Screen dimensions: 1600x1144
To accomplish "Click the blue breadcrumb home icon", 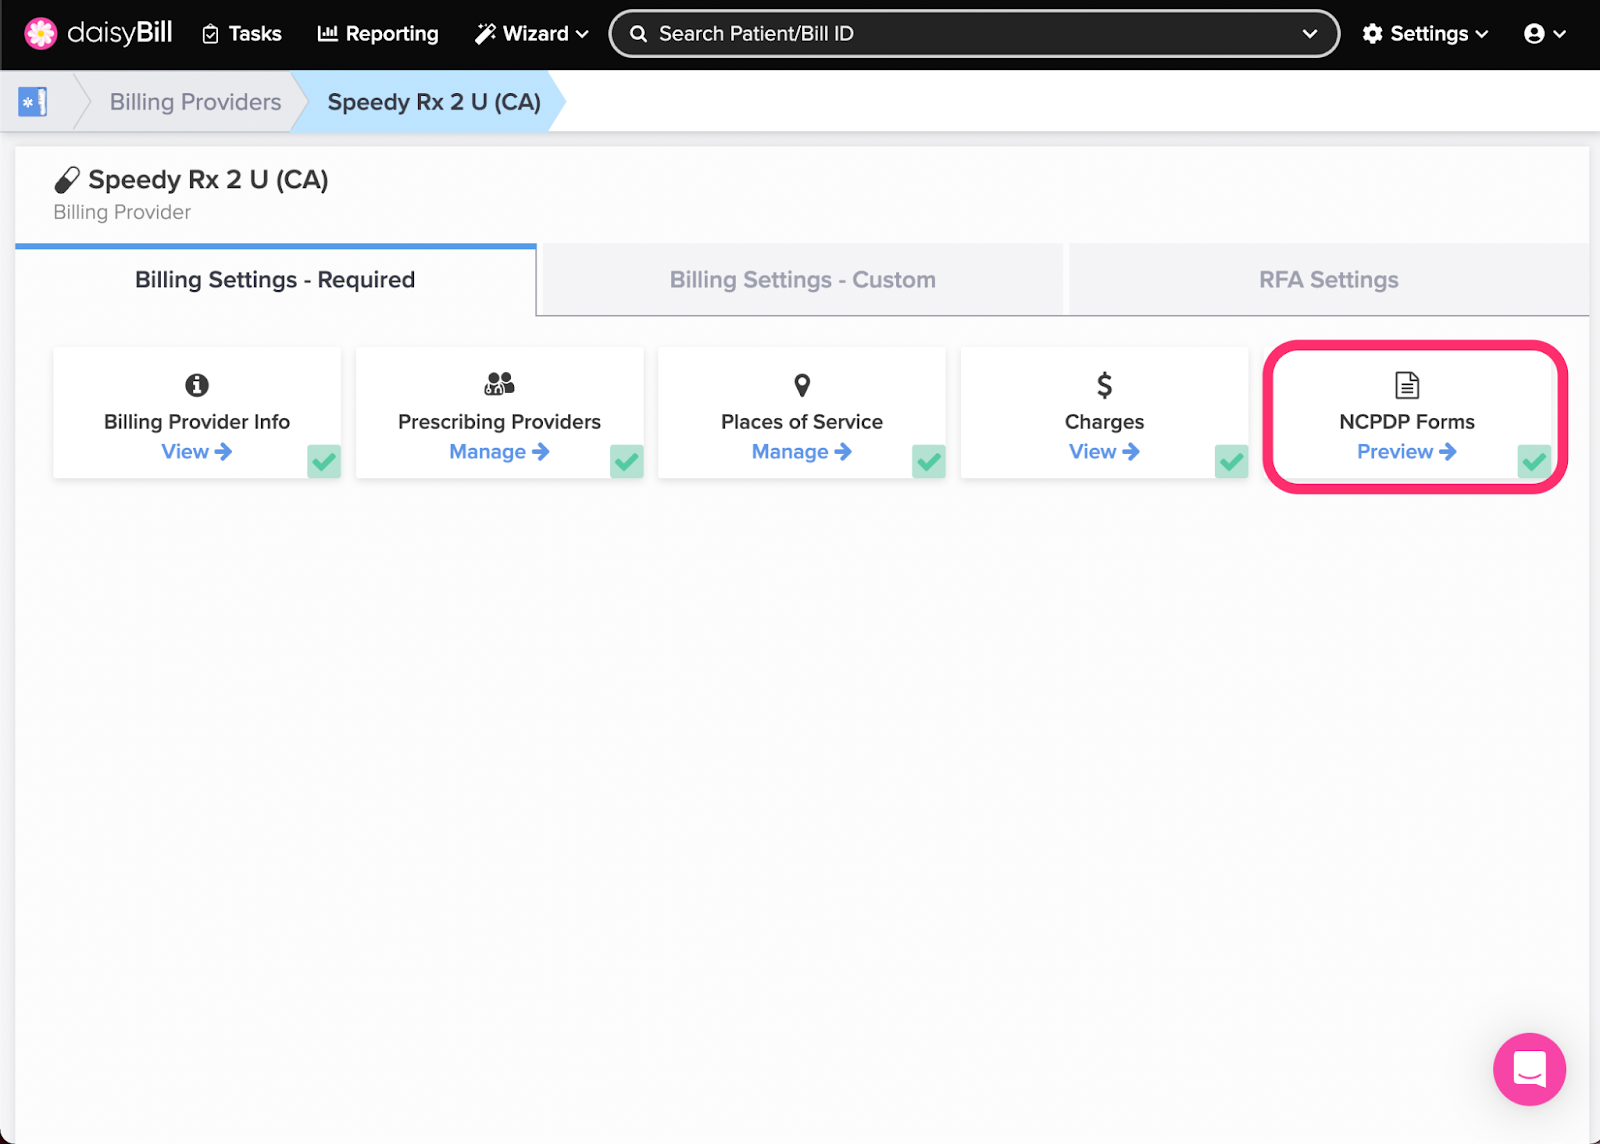I will click(x=33, y=102).
